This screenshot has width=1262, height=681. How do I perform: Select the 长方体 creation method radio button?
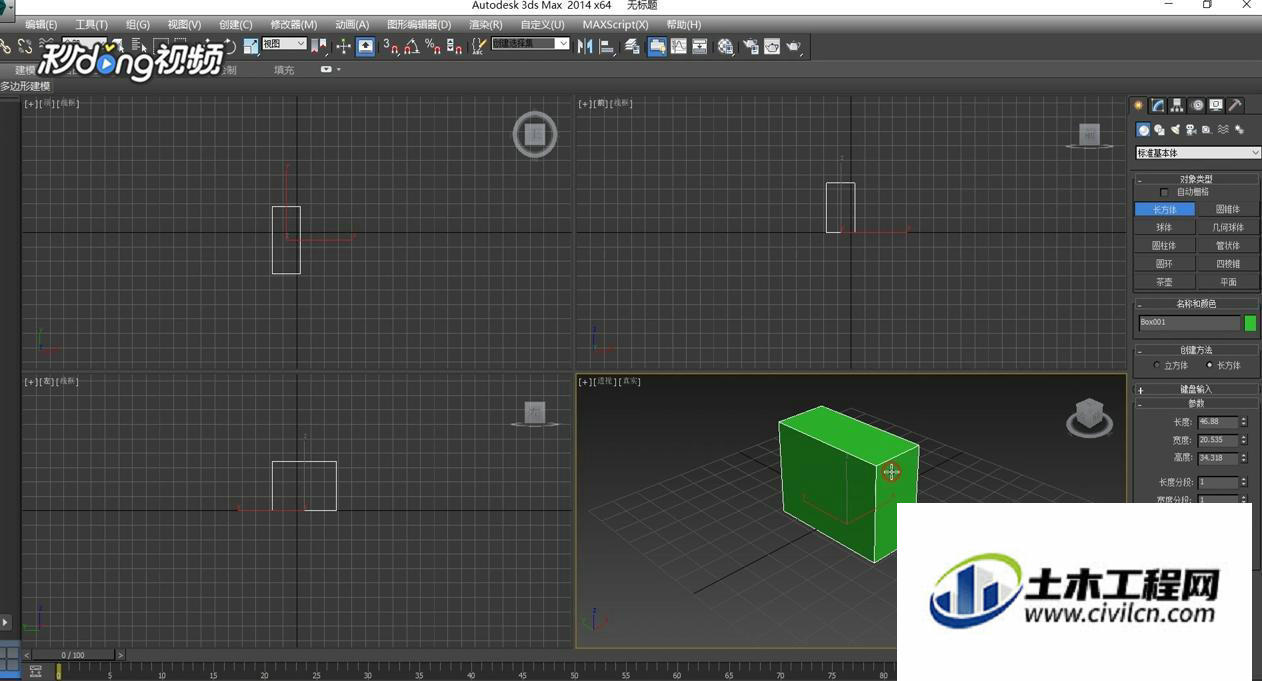tap(1209, 365)
